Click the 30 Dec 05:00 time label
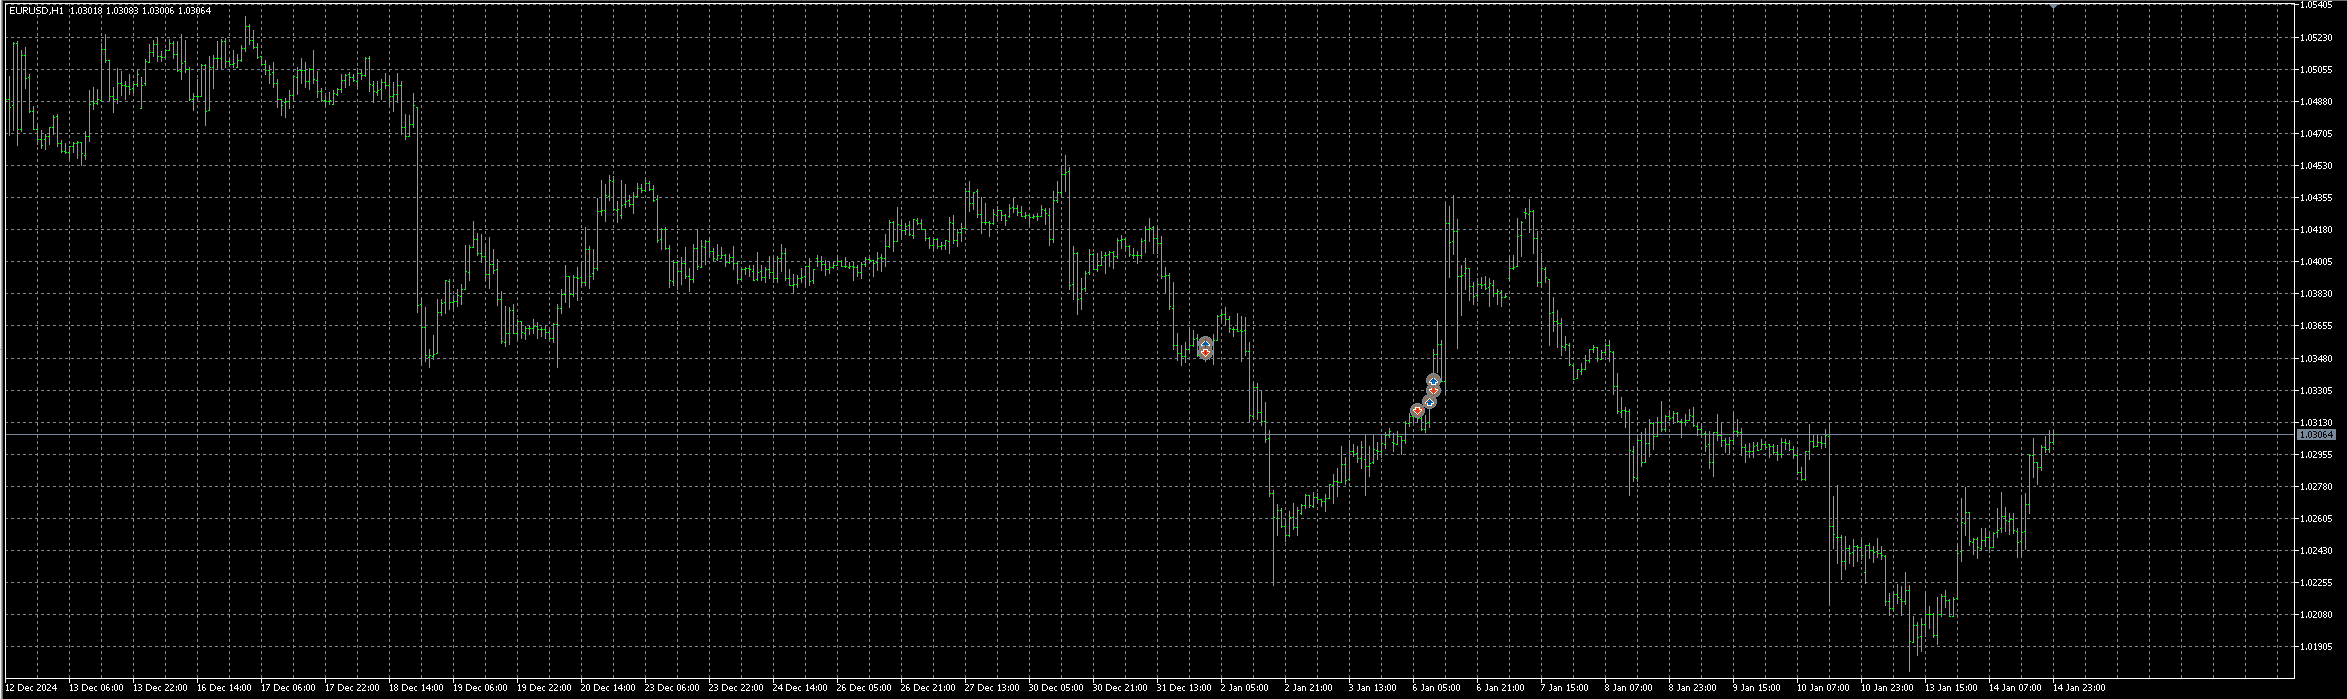 pos(1056,688)
